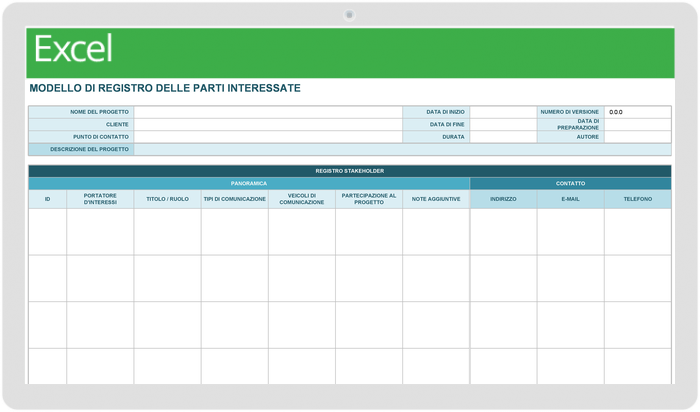Select the DURATA label cell

pyautogui.click(x=436, y=137)
